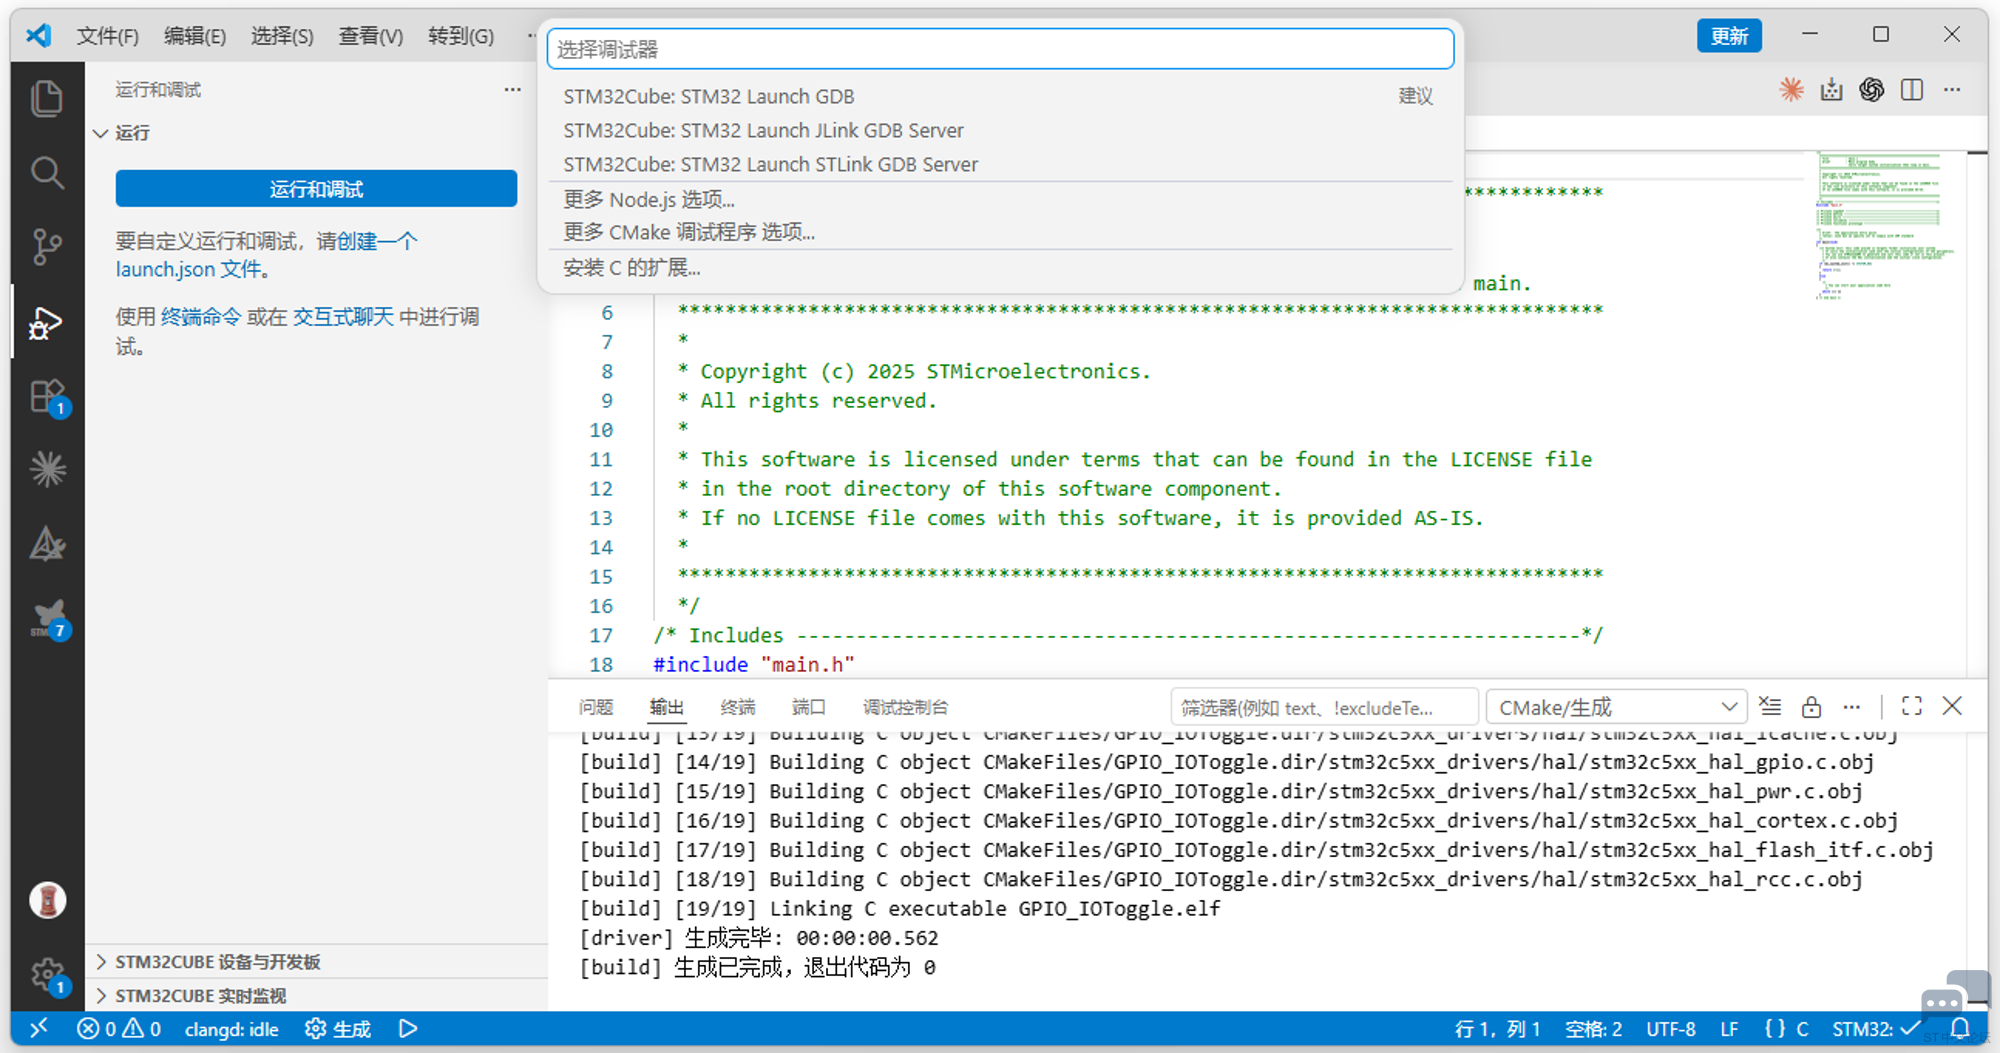Select Run and Debug activity icon

click(x=47, y=322)
